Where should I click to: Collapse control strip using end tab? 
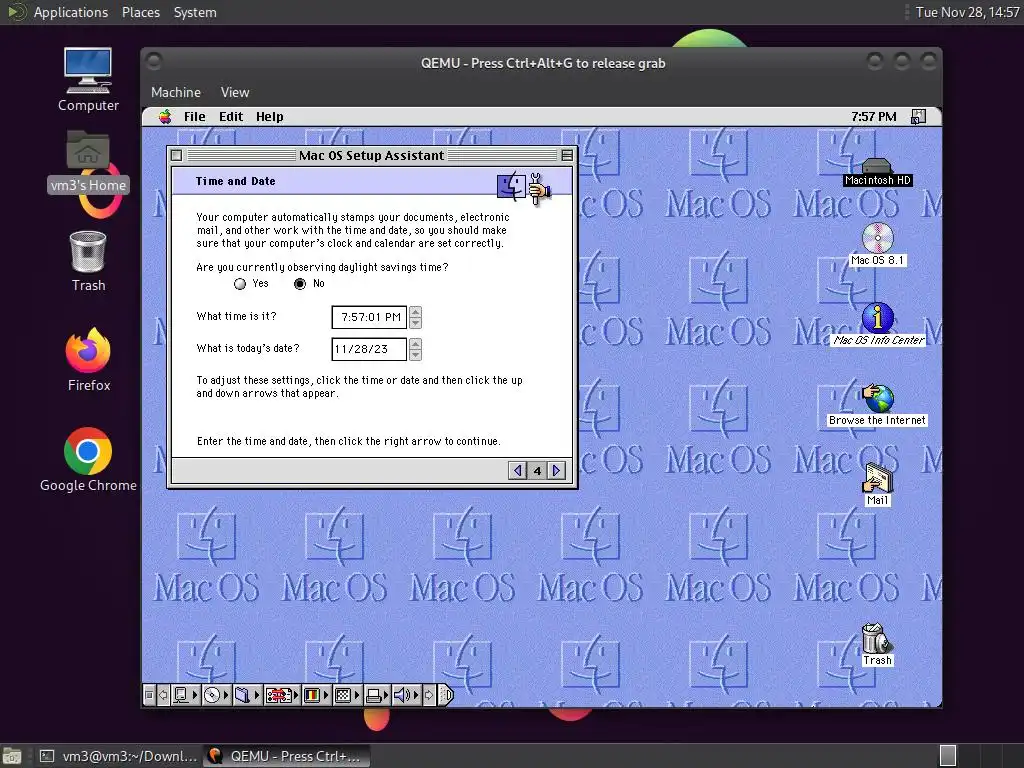click(447, 696)
